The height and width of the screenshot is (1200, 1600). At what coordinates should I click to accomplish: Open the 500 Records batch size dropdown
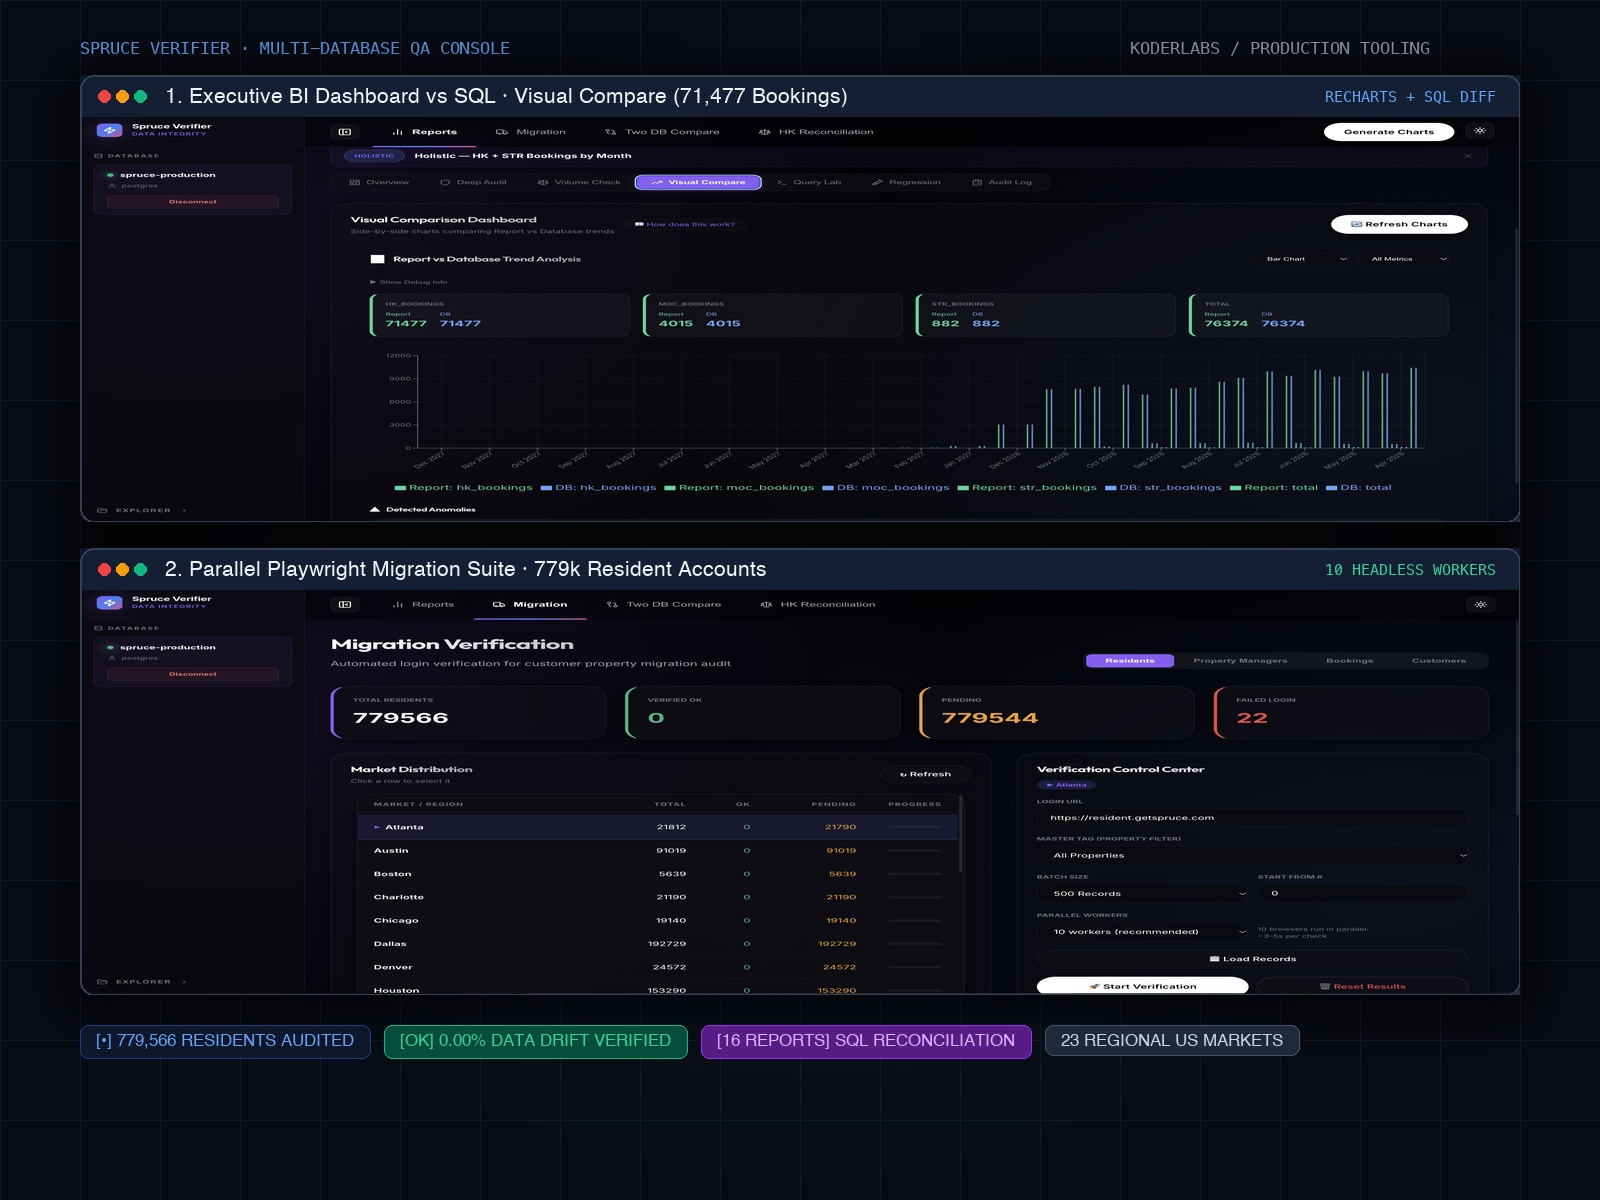tap(1143, 894)
